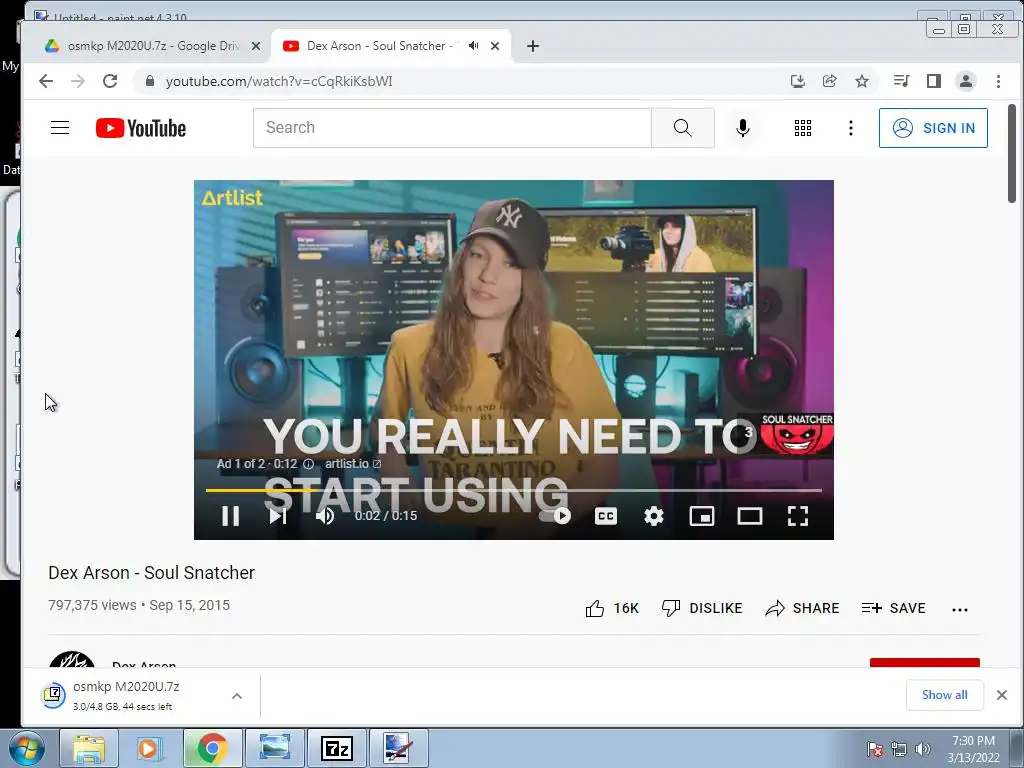Close the downloads bar
Image resolution: width=1024 pixels, height=768 pixels.
[1002, 695]
